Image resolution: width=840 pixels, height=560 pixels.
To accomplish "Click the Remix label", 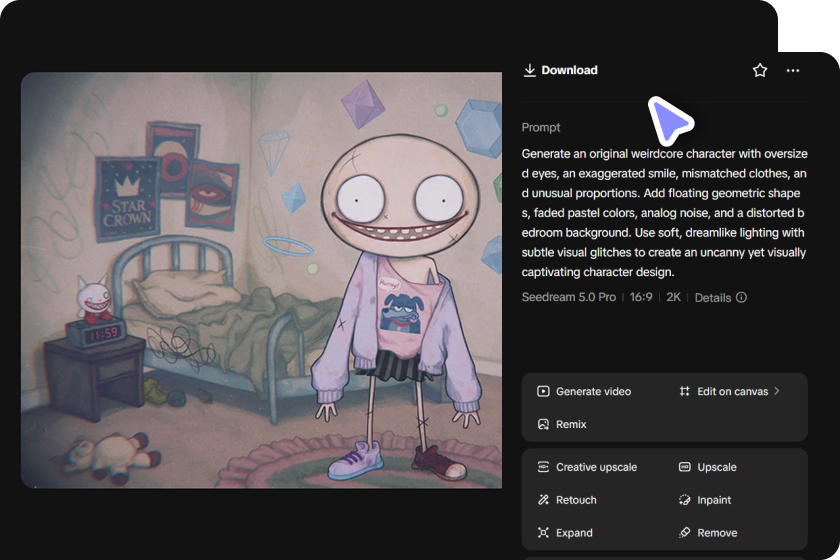I will point(571,424).
